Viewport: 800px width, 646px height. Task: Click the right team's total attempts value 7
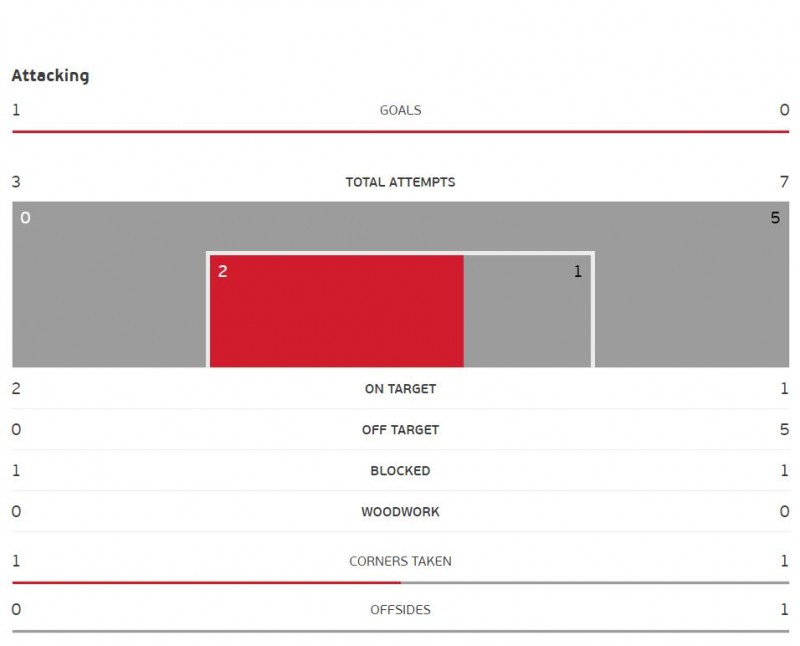(784, 182)
